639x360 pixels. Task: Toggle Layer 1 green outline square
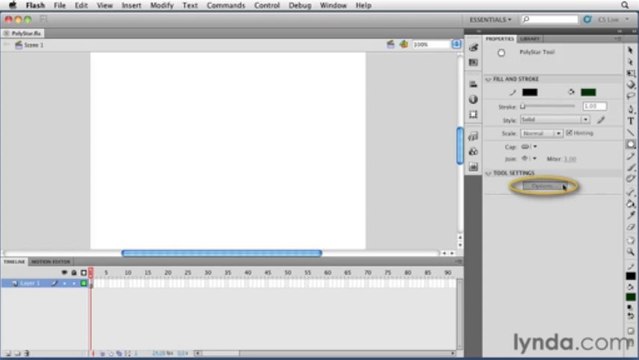(x=84, y=283)
